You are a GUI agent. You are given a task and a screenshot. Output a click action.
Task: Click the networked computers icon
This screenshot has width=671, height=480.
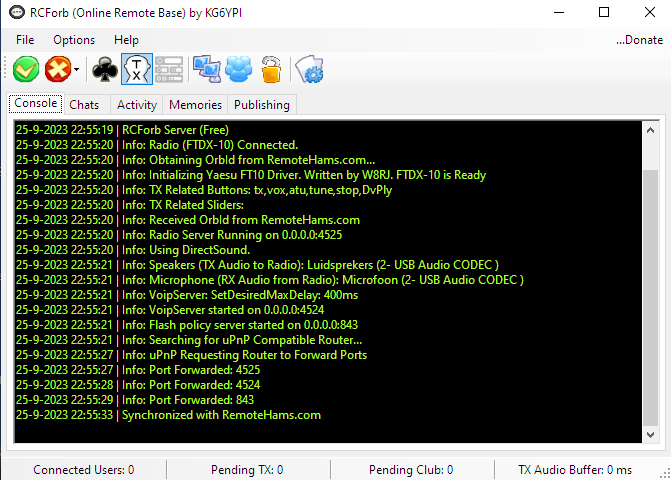click(207, 69)
